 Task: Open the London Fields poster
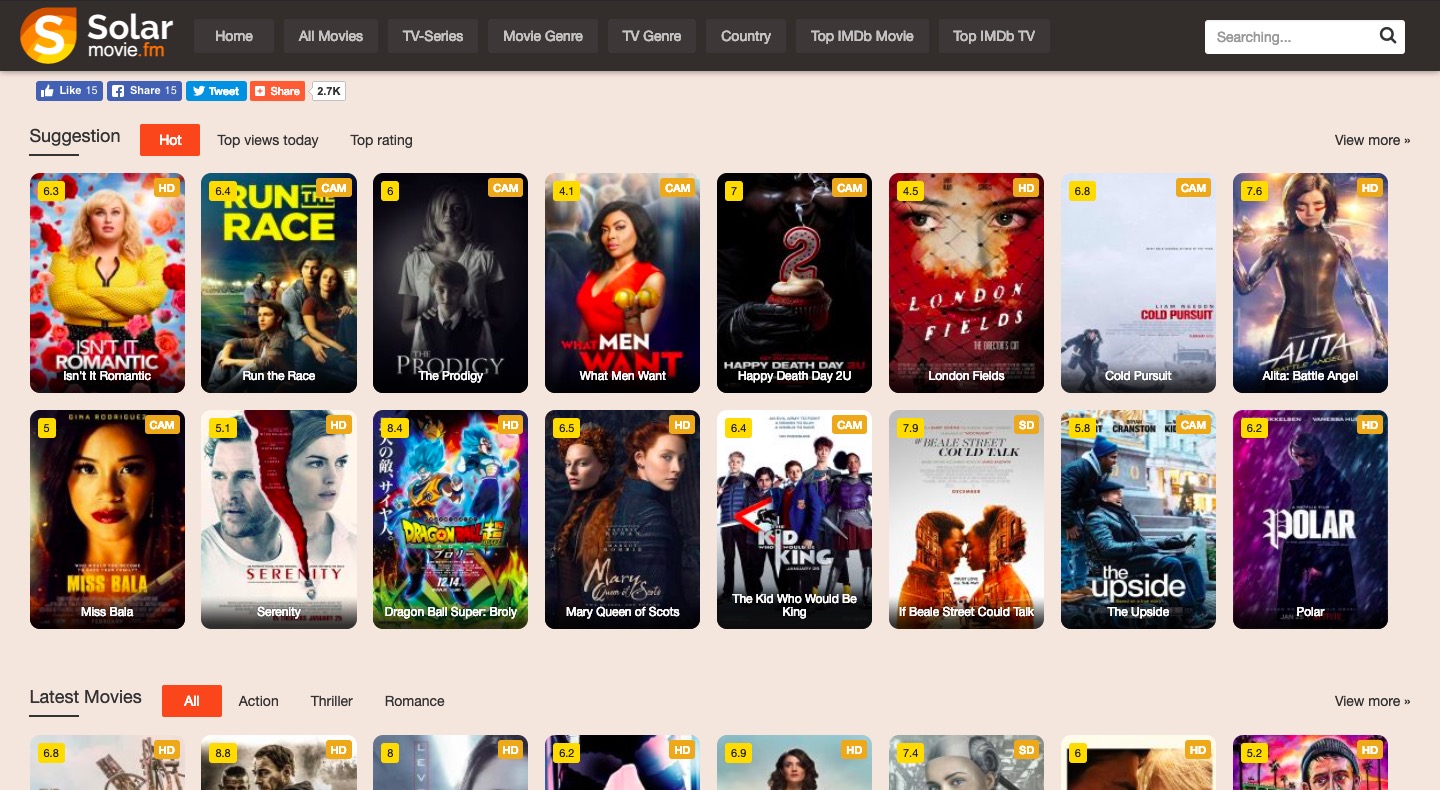(966, 283)
